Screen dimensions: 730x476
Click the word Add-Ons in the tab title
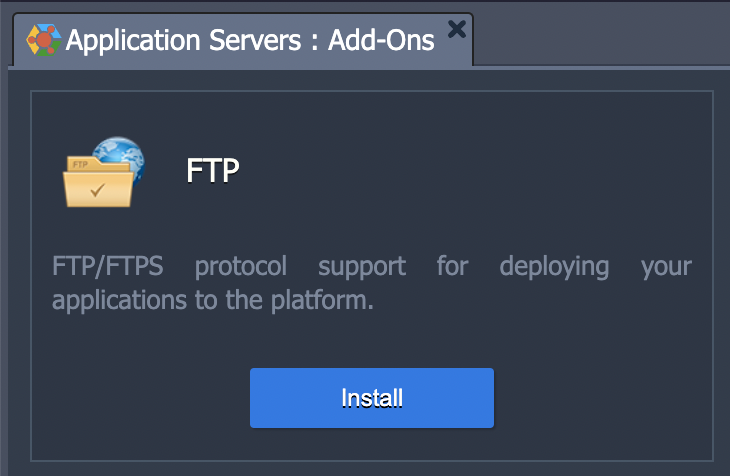381,40
